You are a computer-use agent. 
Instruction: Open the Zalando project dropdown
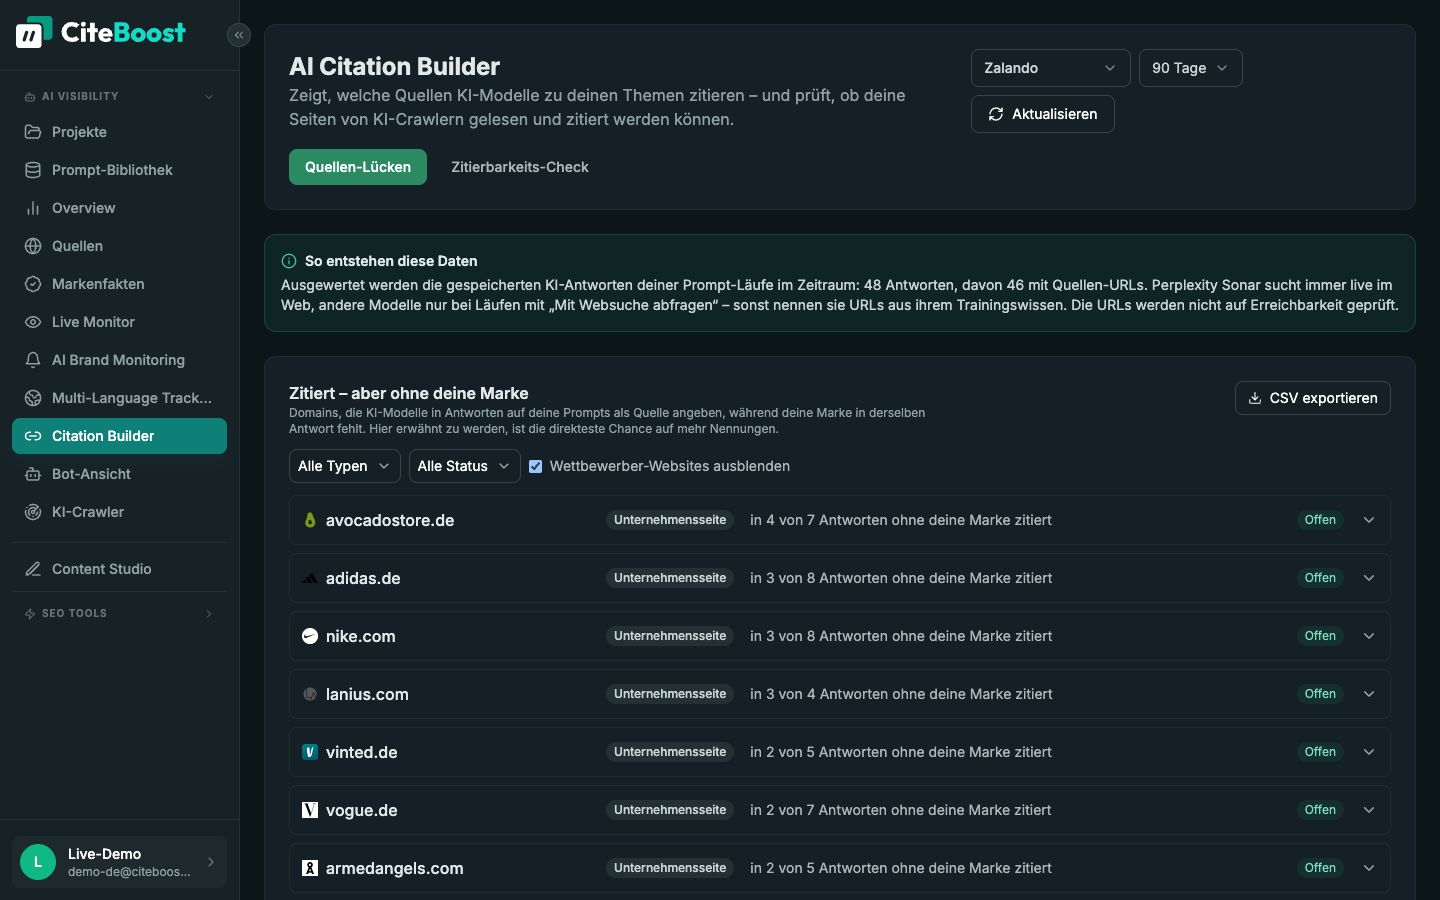tap(1050, 68)
